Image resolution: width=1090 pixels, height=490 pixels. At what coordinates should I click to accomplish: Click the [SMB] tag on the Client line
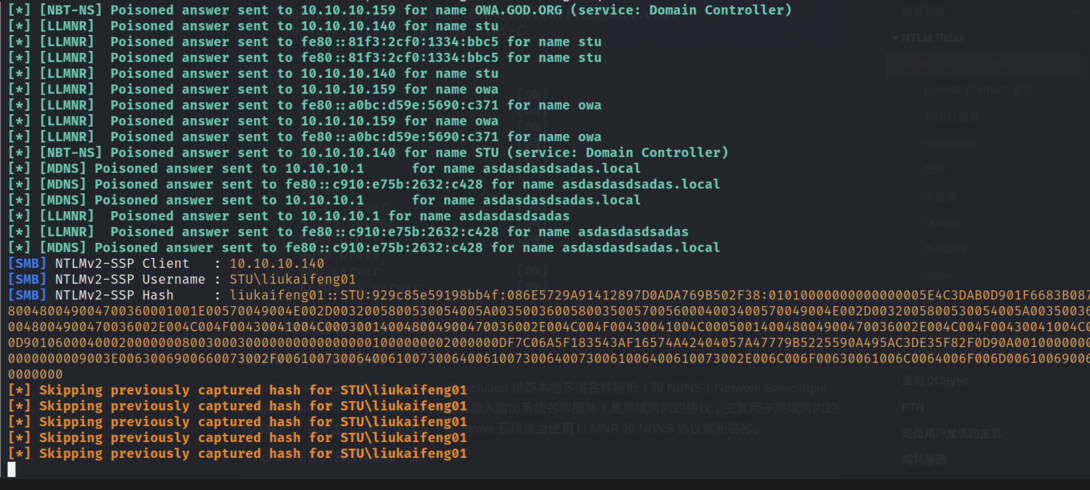(27, 264)
